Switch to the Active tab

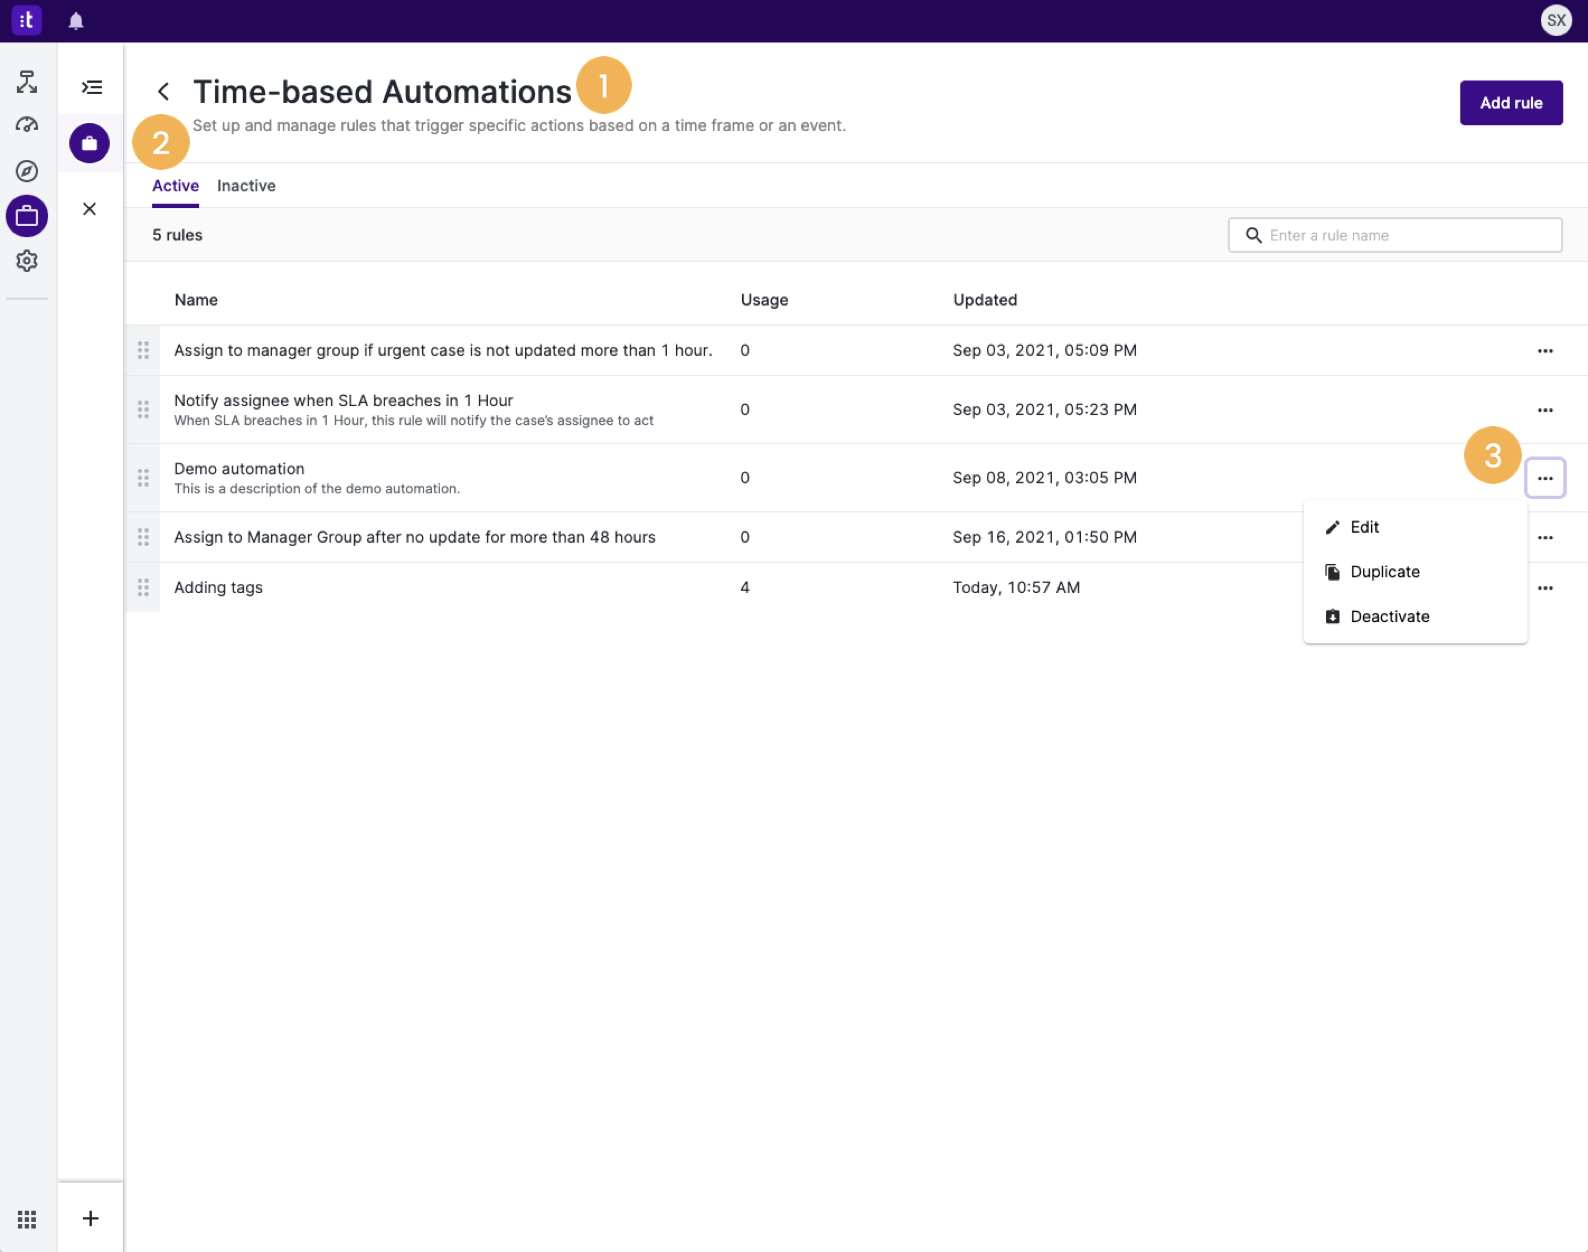click(175, 186)
